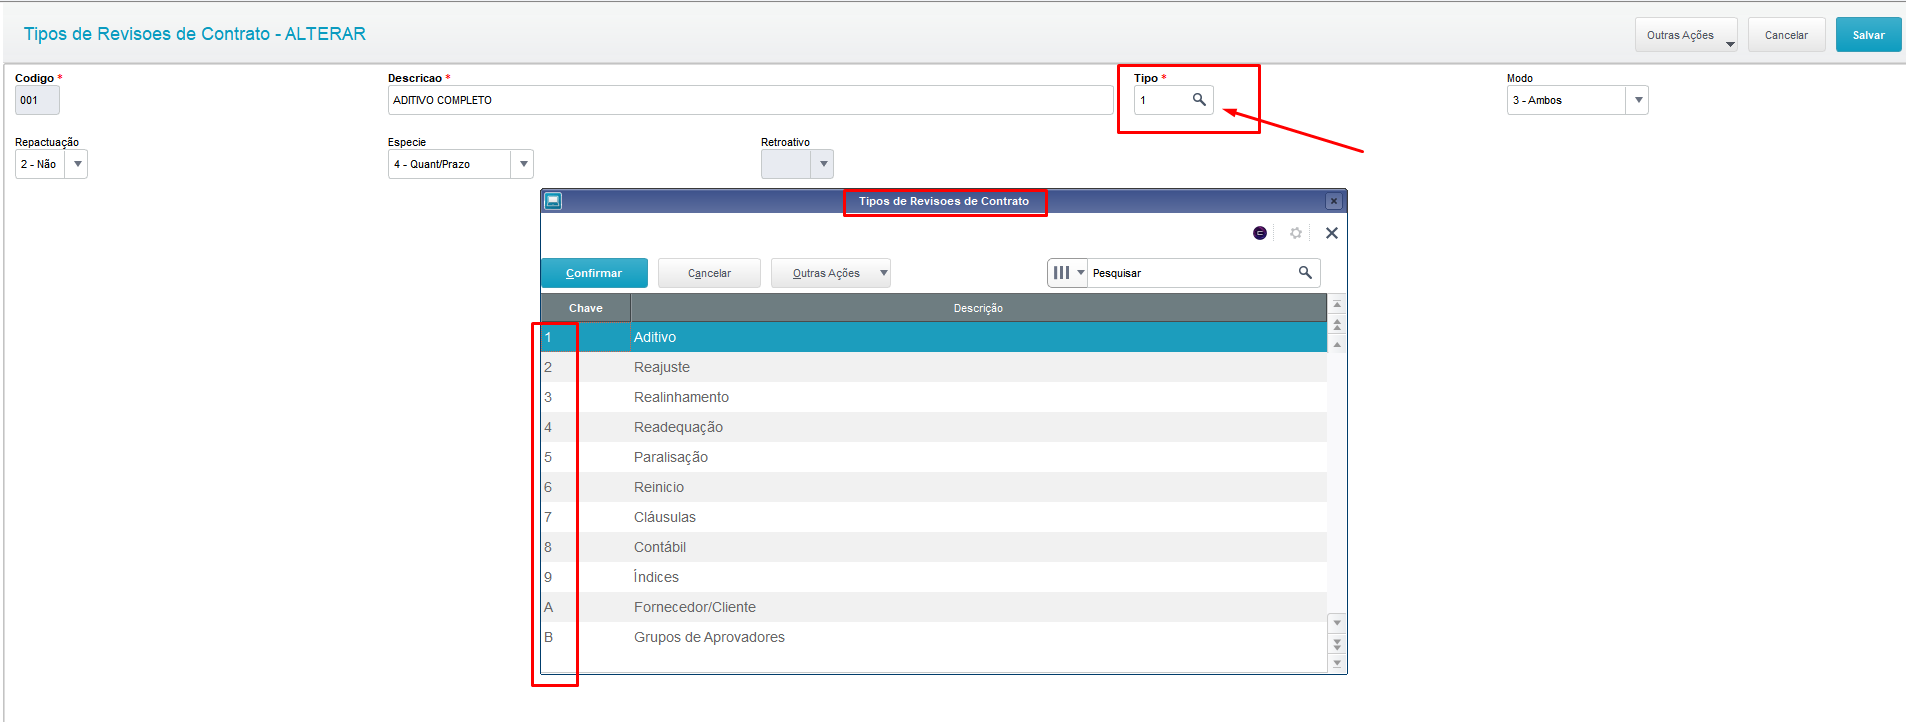Close dialog via small title bar button
The height and width of the screenshot is (722, 1906).
pos(1333,201)
